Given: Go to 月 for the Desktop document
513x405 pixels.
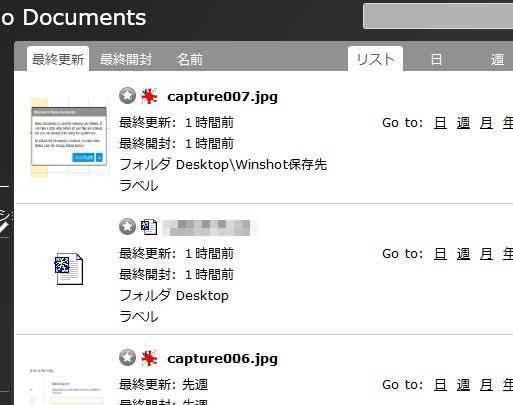Looking at the screenshot, I should 486,254.
